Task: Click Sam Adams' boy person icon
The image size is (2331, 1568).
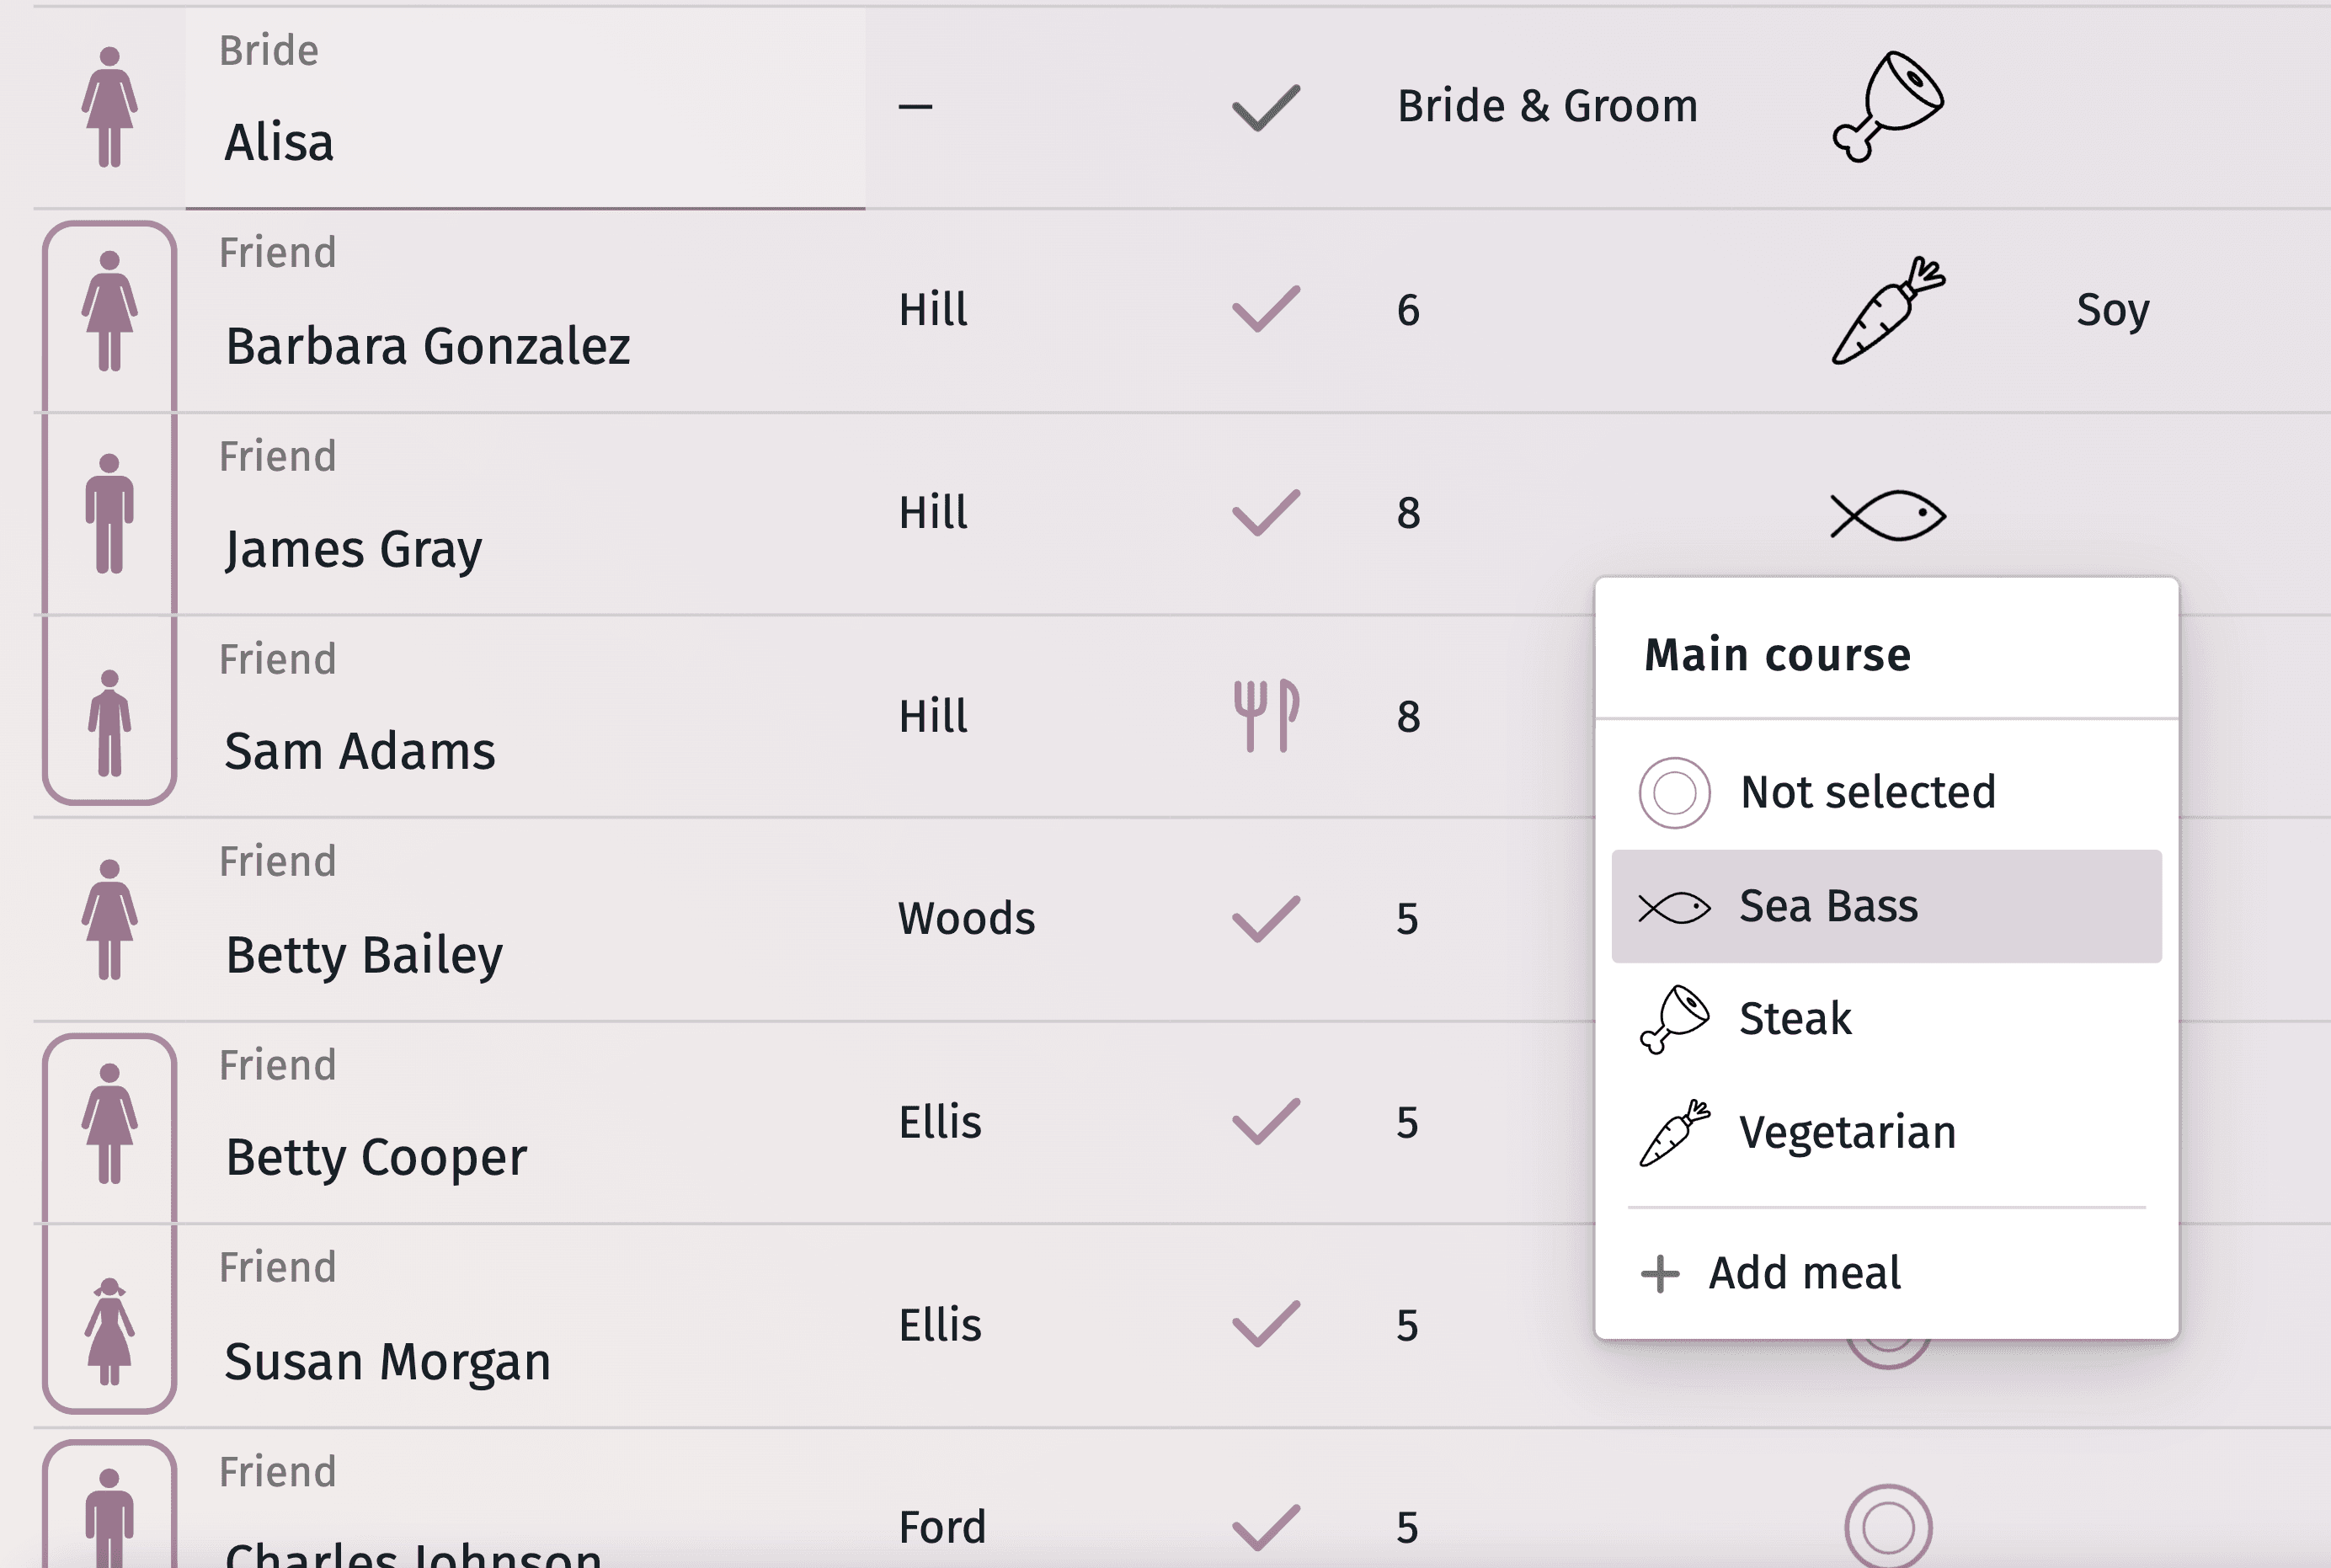Action: [x=109, y=722]
